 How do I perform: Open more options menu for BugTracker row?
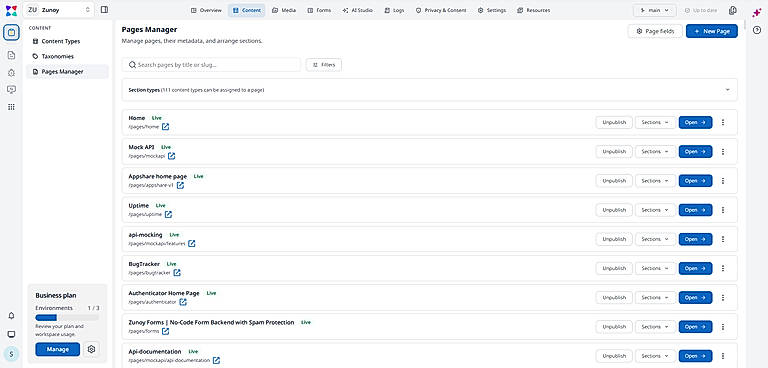tap(723, 269)
